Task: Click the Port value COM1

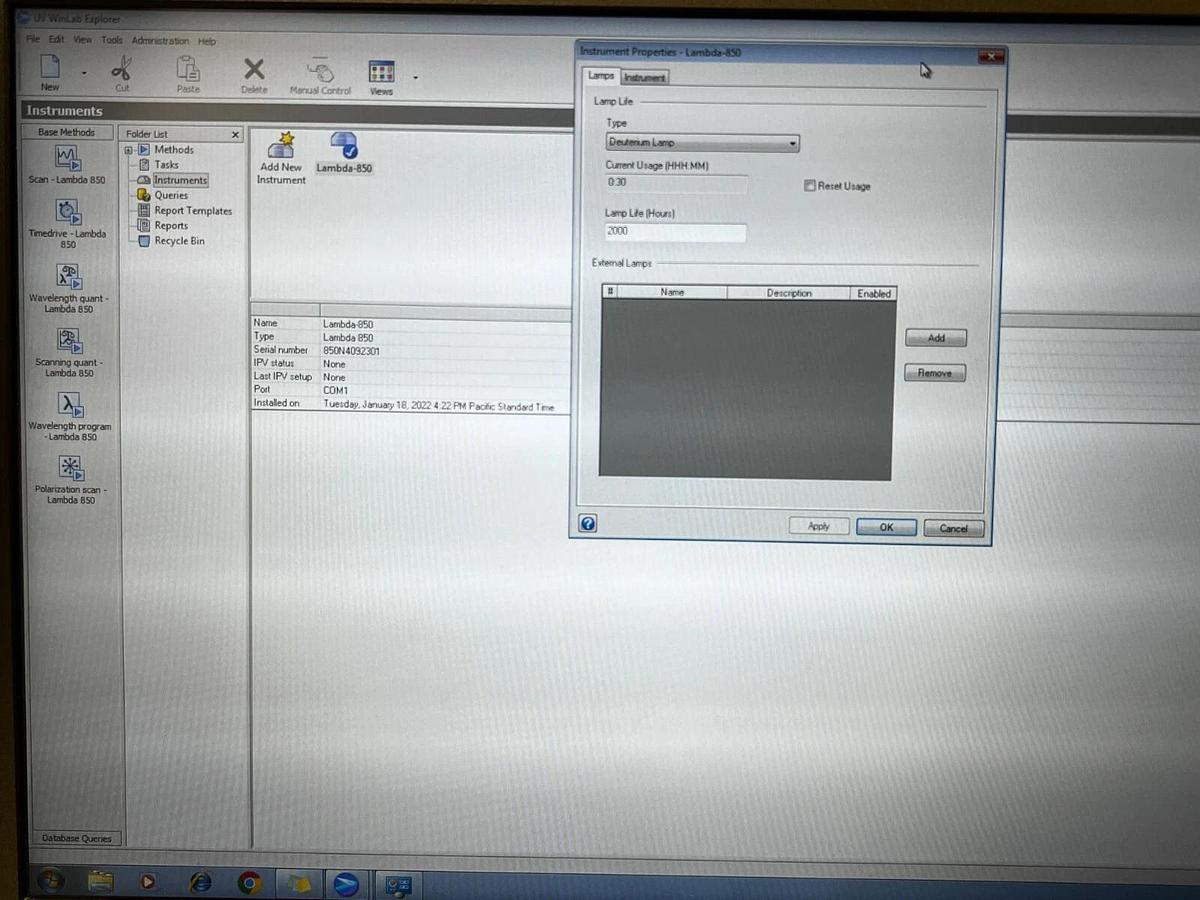Action: 335,391
